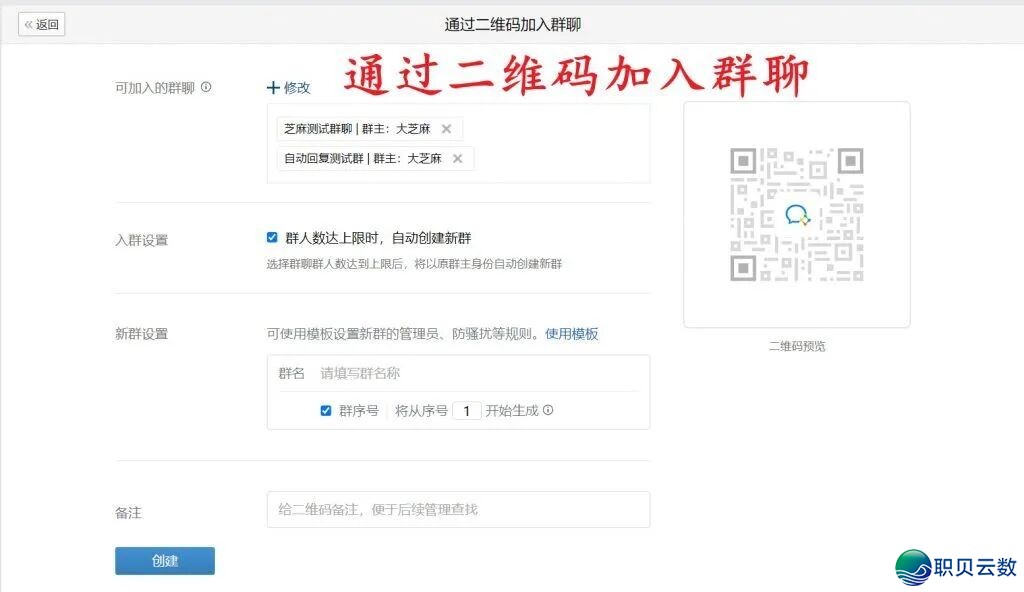1024x592 pixels.
Task: Select the 自动回复测试群 group tag
Action: click(x=362, y=158)
